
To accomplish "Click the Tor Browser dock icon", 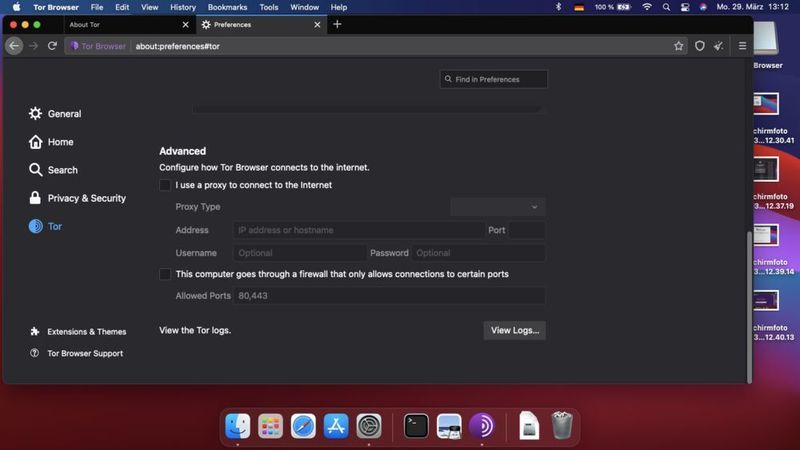I will (x=482, y=426).
